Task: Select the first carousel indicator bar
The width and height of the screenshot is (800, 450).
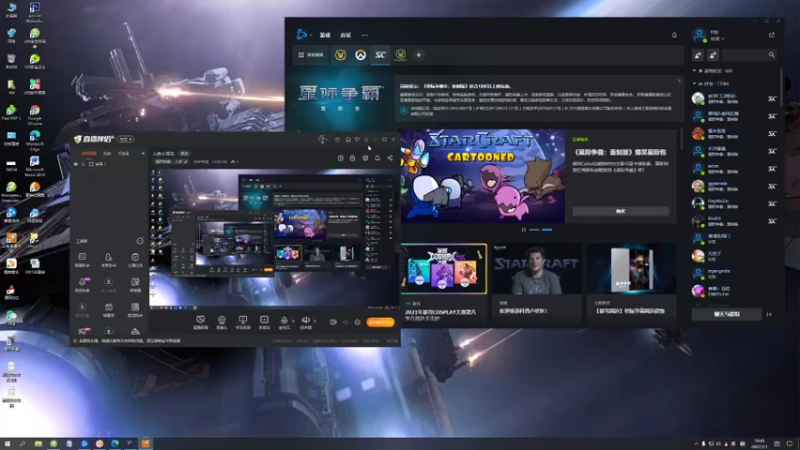Action: [534, 230]
